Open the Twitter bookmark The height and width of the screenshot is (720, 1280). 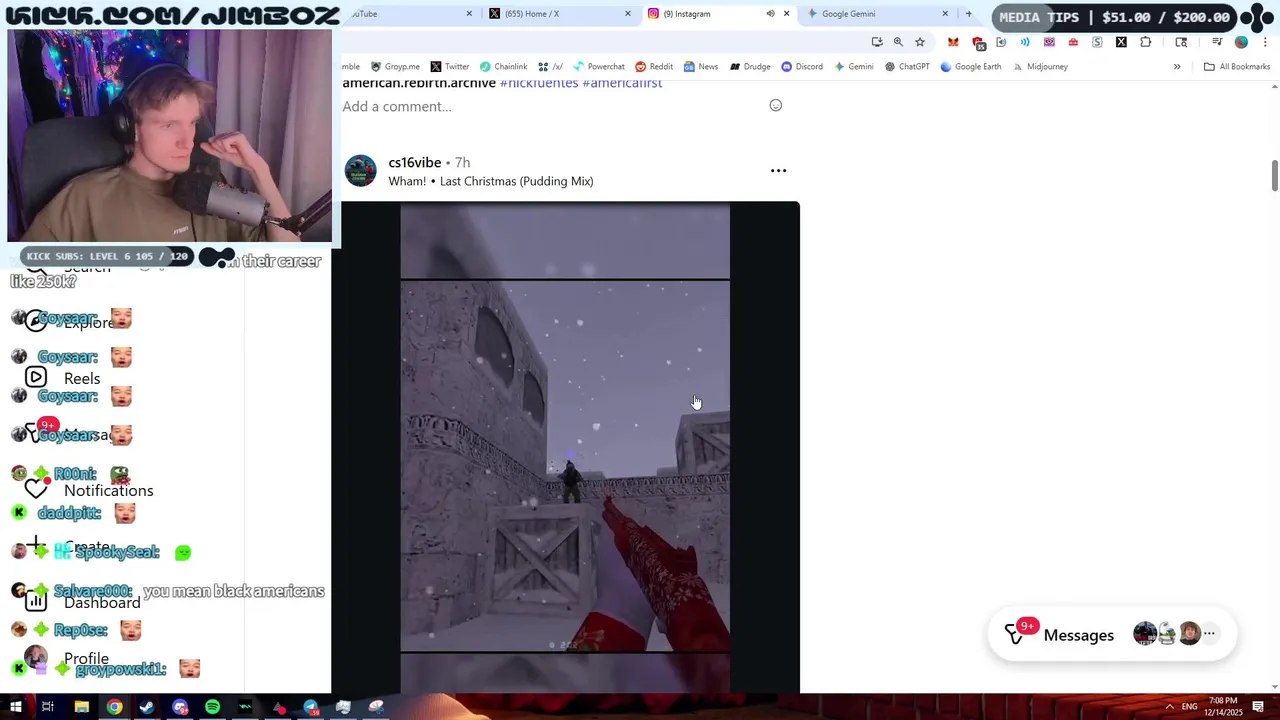click(x=449, y=67)
